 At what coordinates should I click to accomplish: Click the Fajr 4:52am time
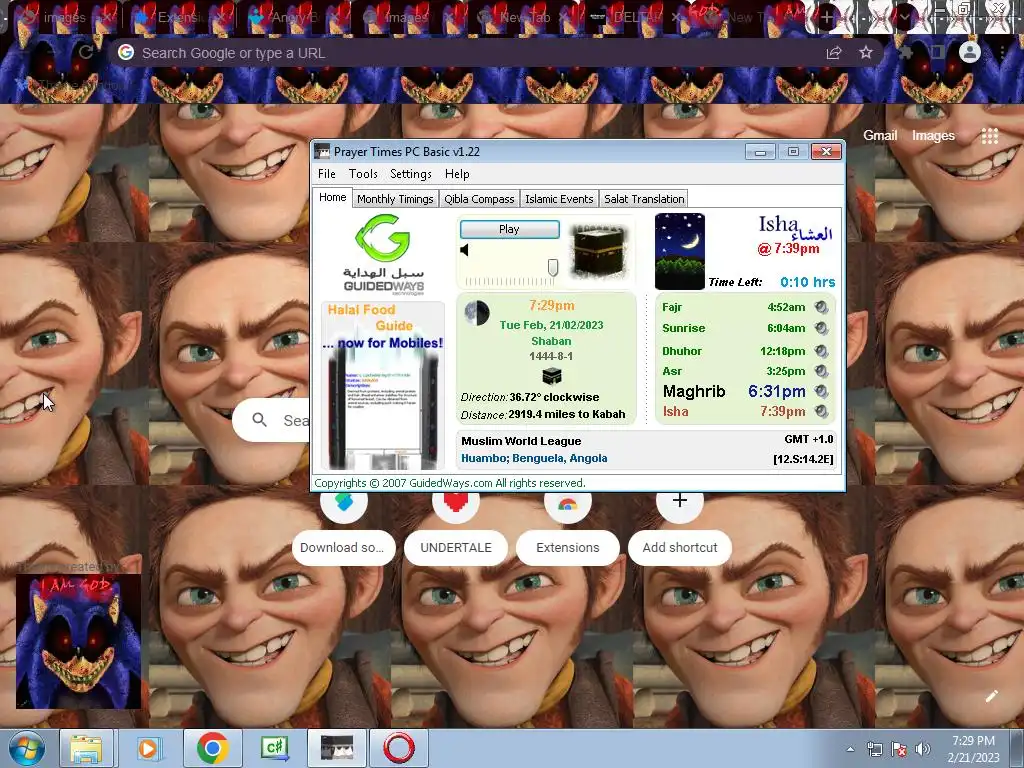[x=786, y=307]
